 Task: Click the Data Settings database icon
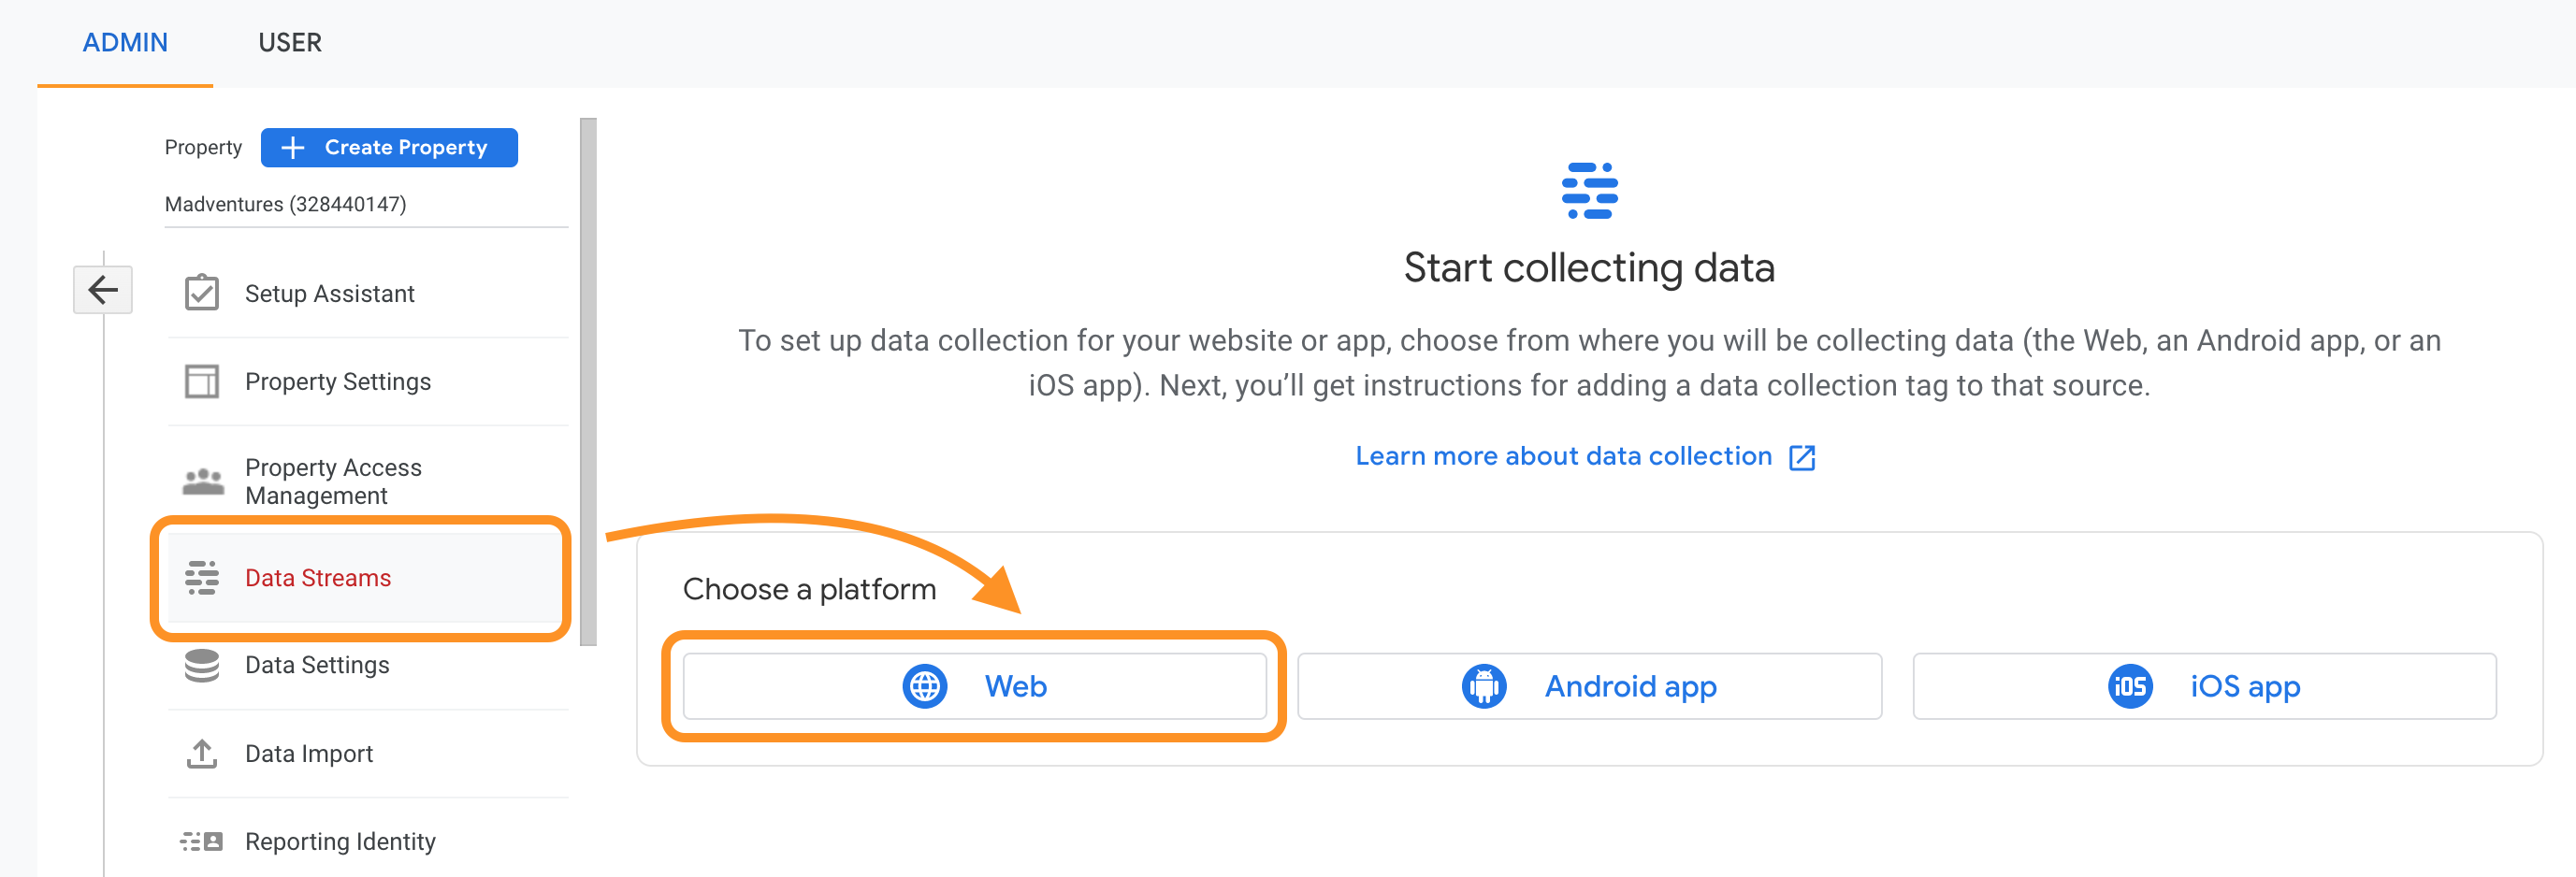click(x=202, y=665)
